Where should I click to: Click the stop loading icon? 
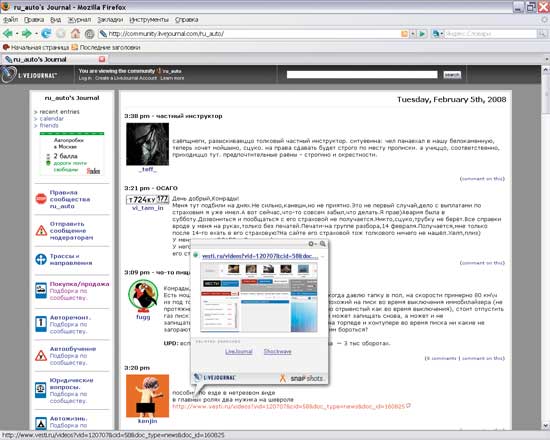pos(61,34)
